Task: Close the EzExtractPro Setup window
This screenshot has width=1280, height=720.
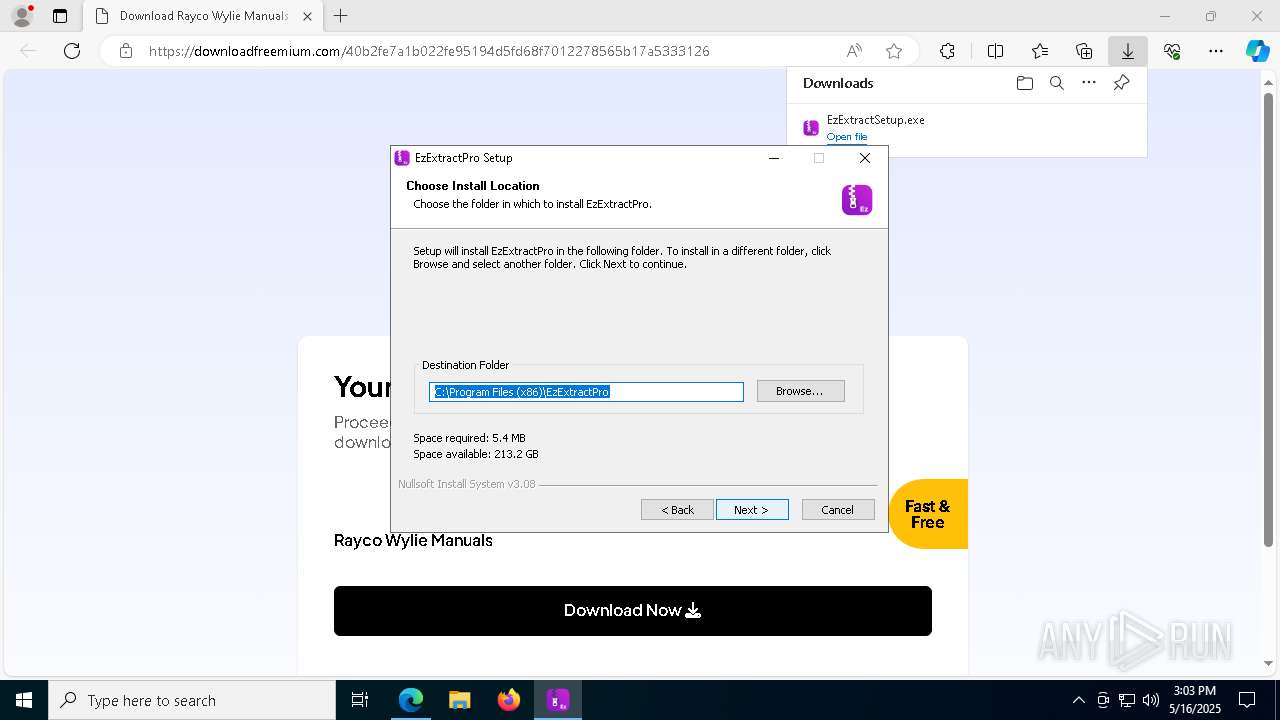Action: click(x=865, y=158)
